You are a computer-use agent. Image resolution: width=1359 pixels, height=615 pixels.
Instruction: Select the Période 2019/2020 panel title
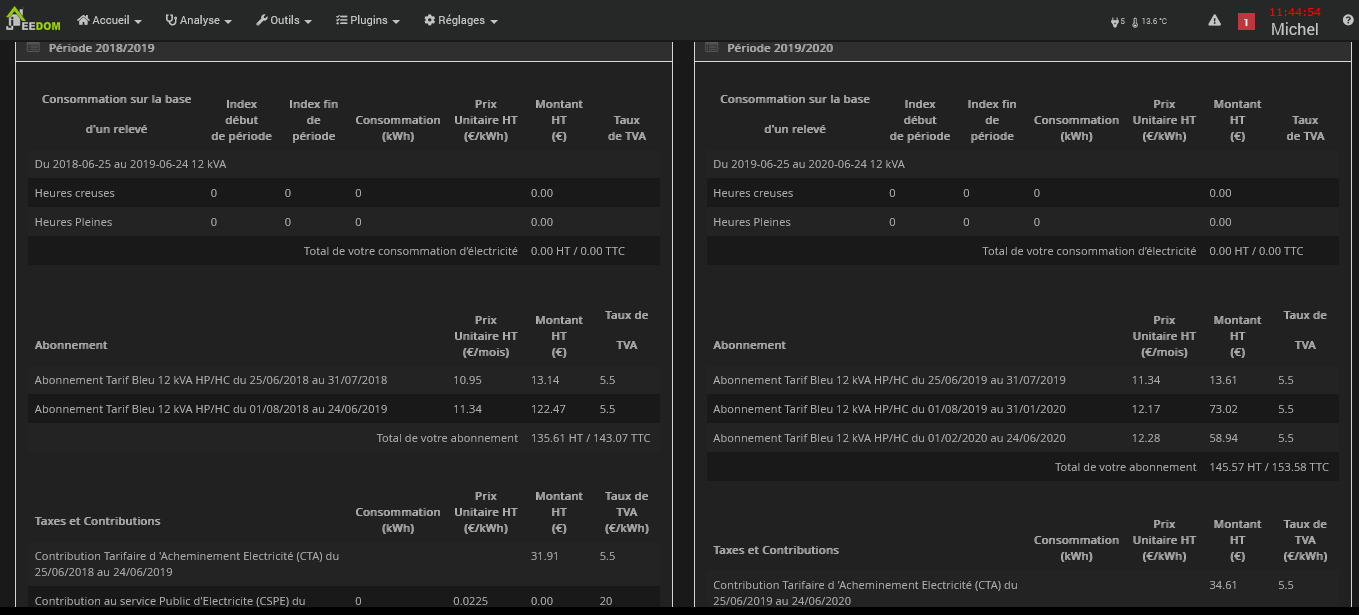click(x=780, y=48)
